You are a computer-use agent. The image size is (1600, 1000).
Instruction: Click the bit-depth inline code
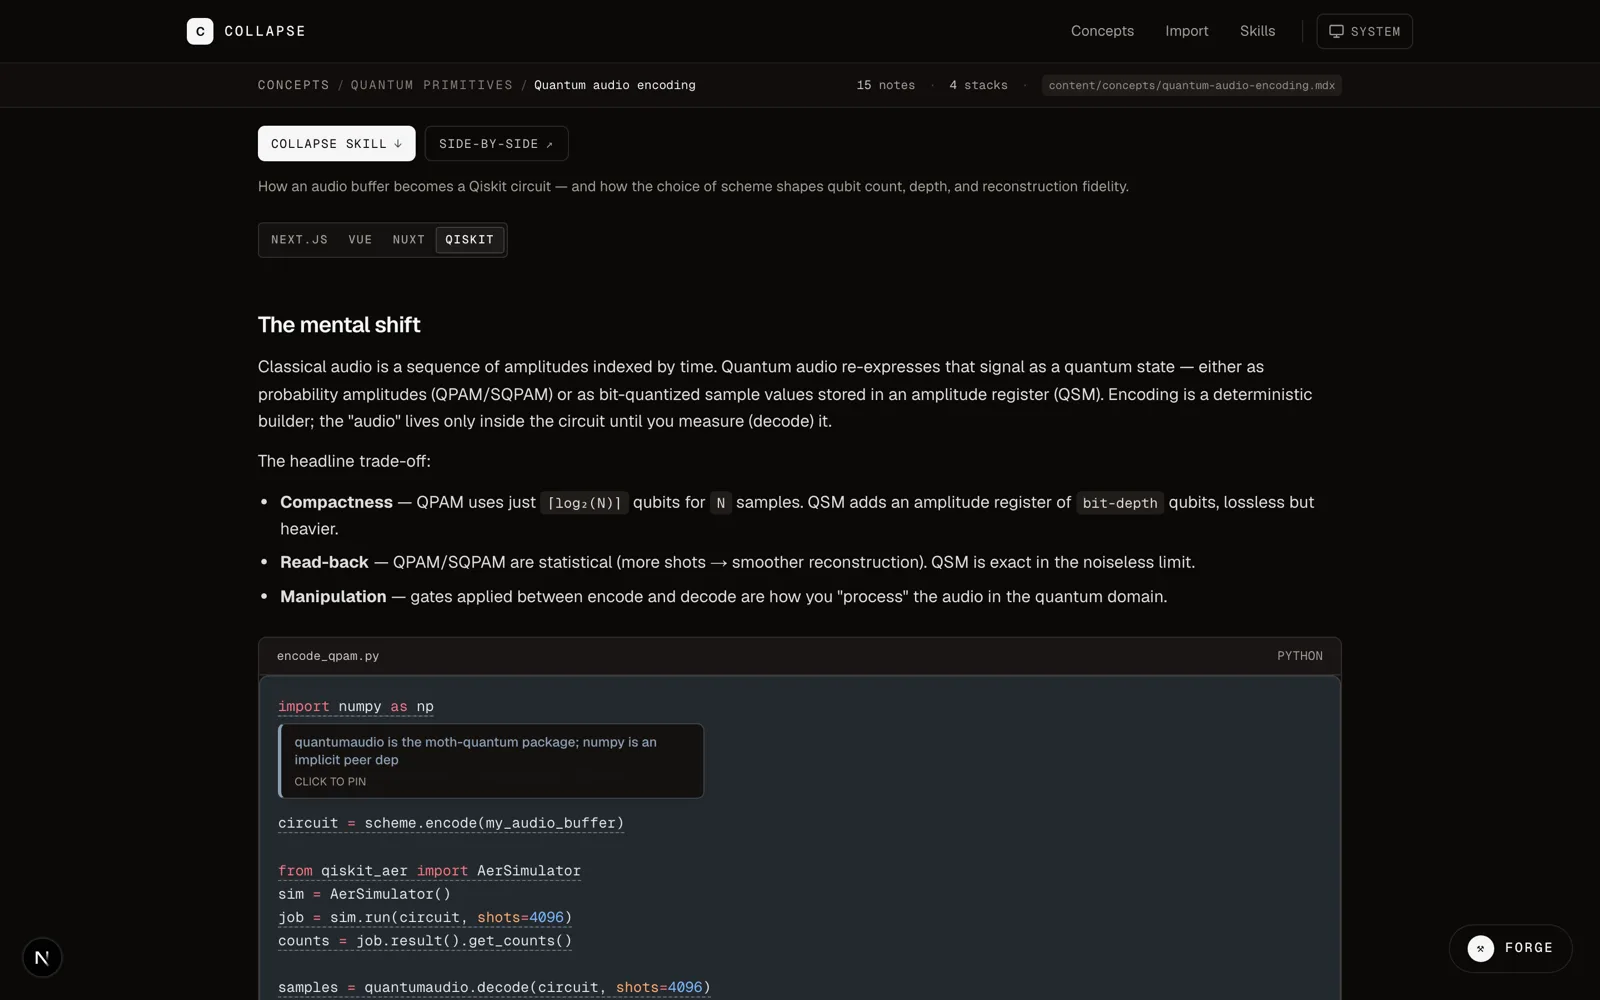(1119, 503)
